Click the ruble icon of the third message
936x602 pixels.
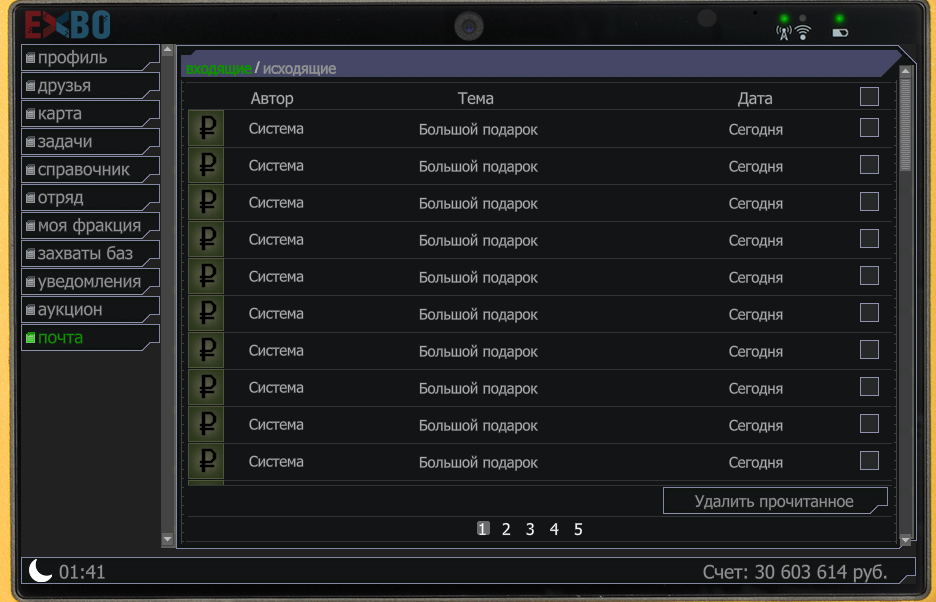tap(206, 202)
